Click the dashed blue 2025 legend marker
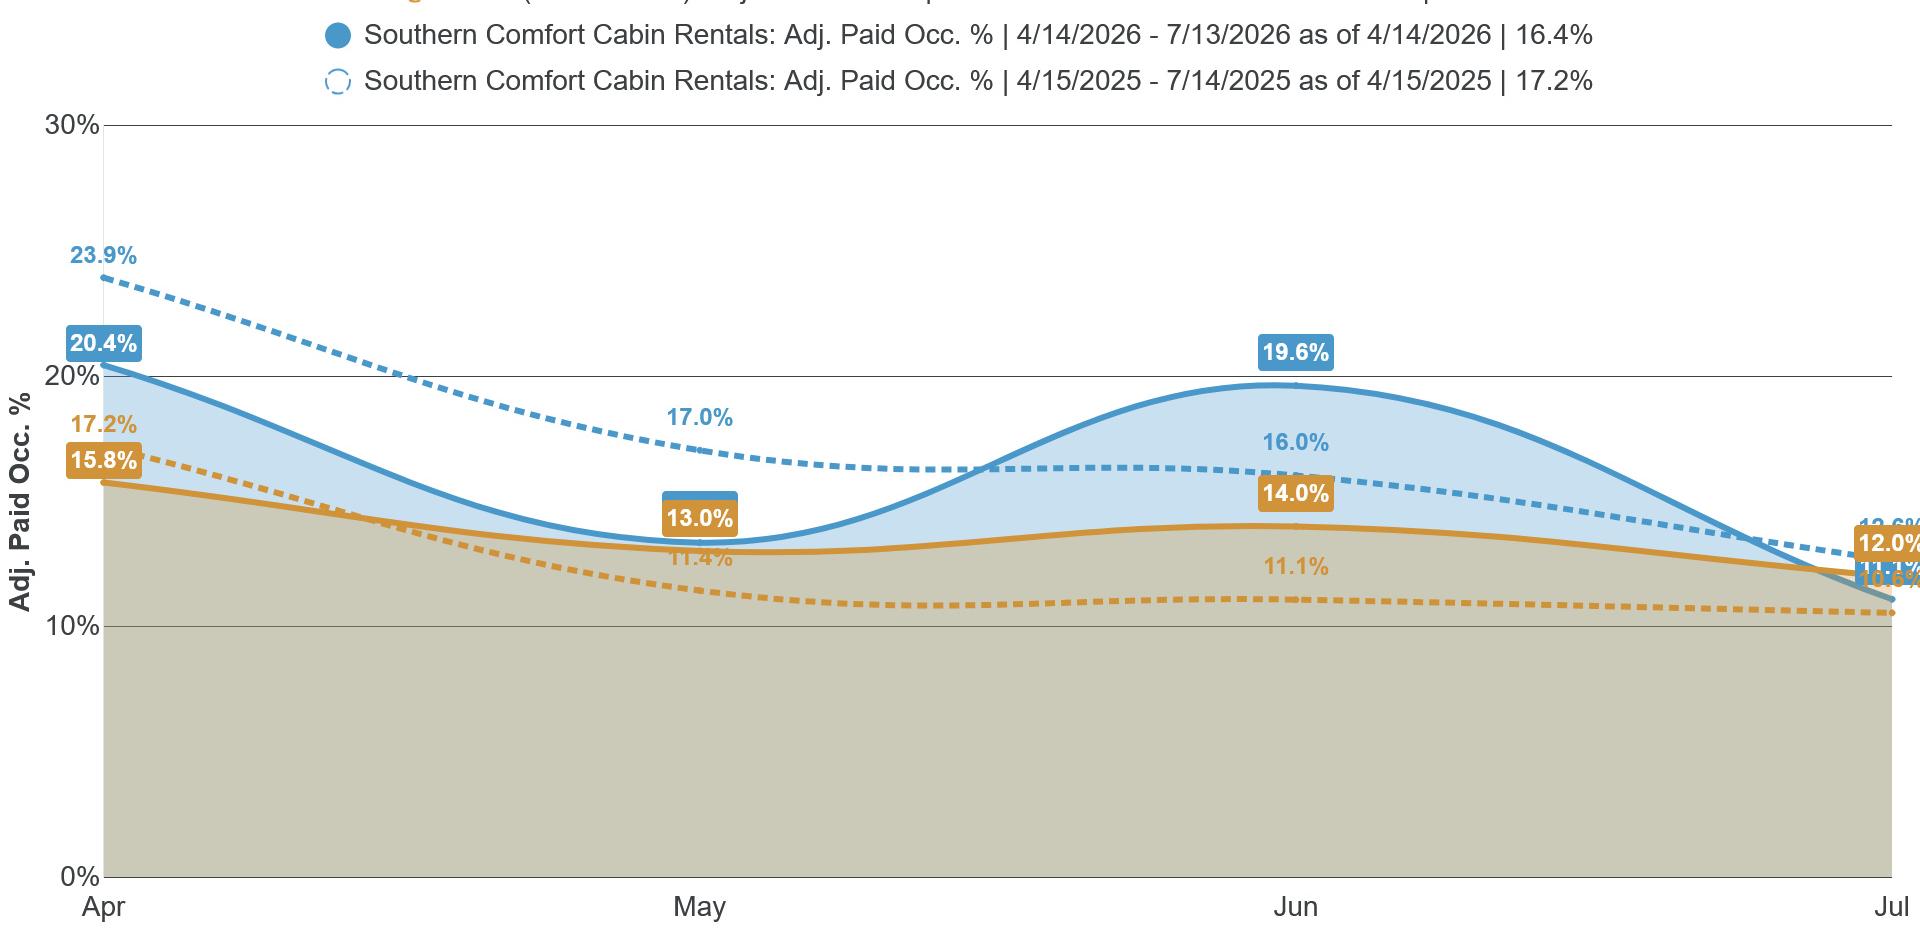Image resolution: width=1920 pixels, height=934 pixels. [x=338, y=82]
